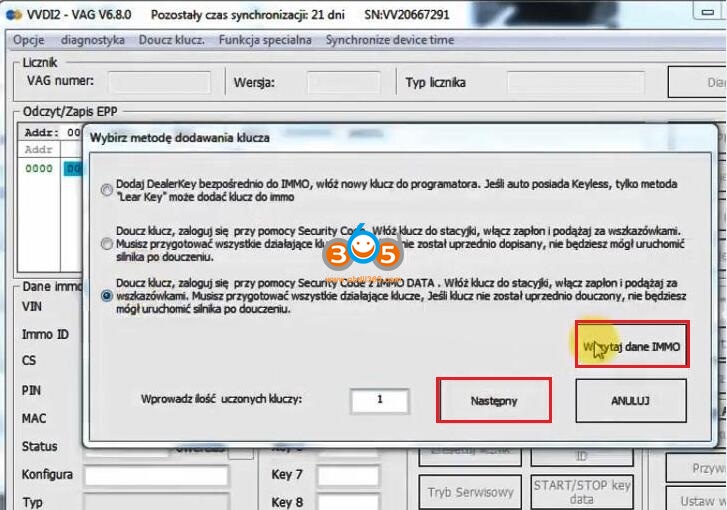Click the VVDI2 application icon in title bar
The height and width of the screenshot is (510, 727).
[x=13, y=15]
